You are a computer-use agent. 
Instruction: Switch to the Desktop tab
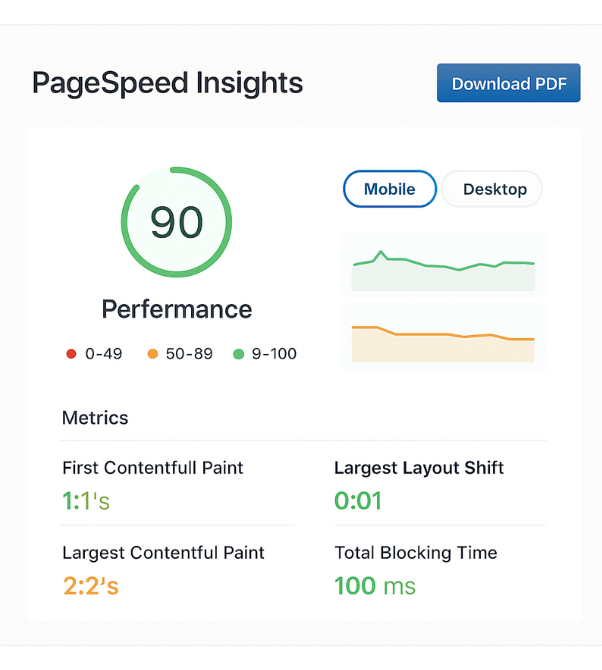click(x=492, y=189)
